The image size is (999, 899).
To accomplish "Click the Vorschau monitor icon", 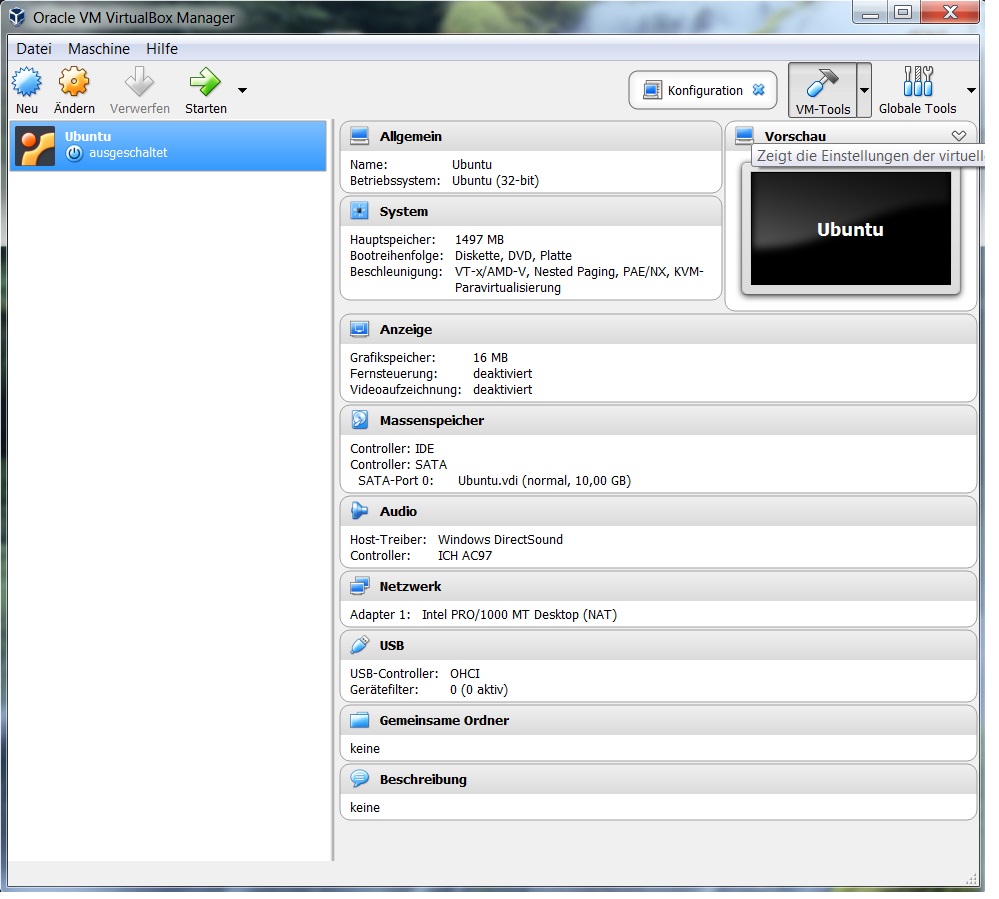I will pos(744,136).
